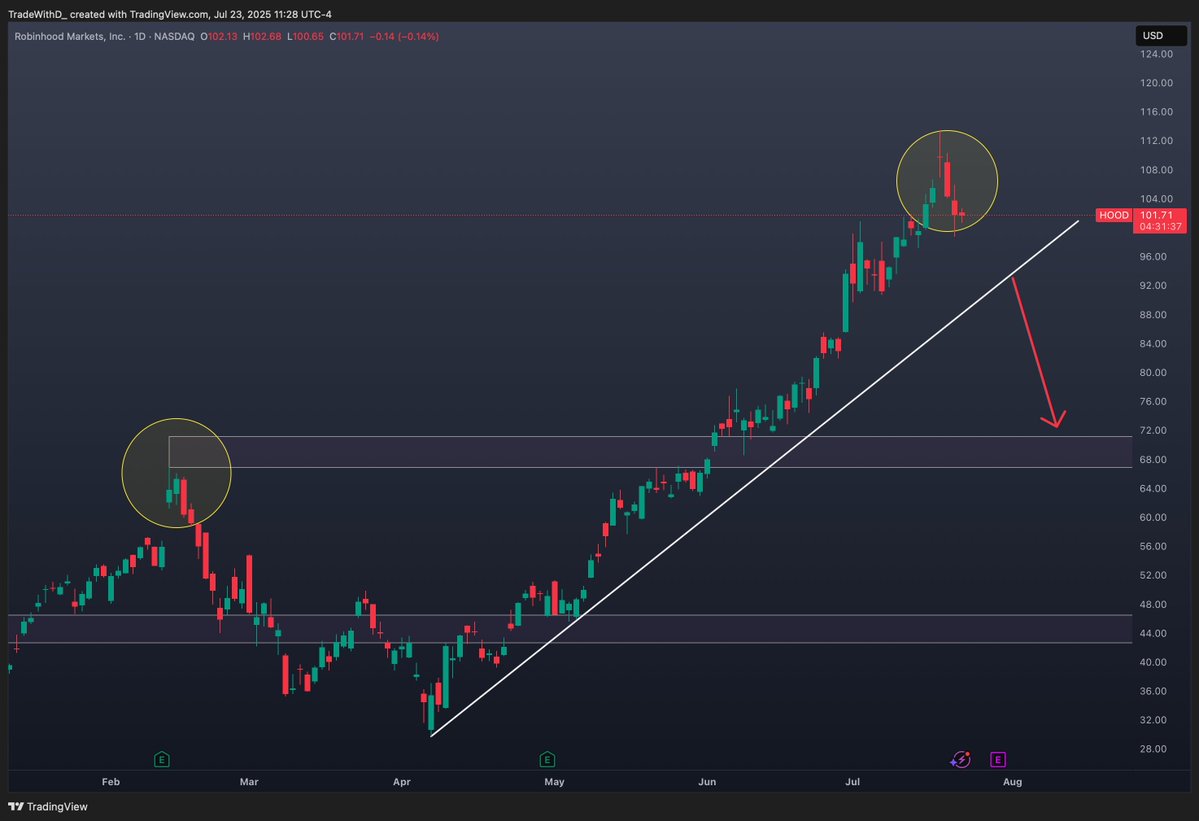Click the 04:31:37 bar countdown timer

click(x=1160, y=226)
